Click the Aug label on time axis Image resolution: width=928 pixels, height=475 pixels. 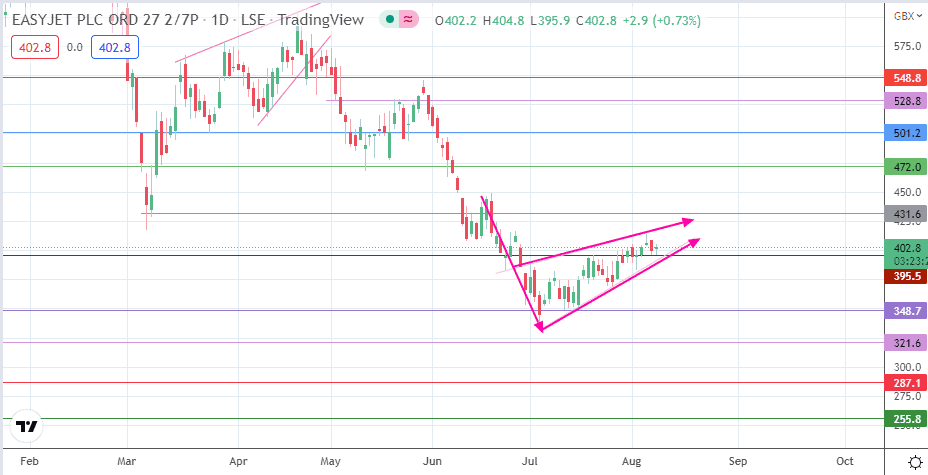632,461
